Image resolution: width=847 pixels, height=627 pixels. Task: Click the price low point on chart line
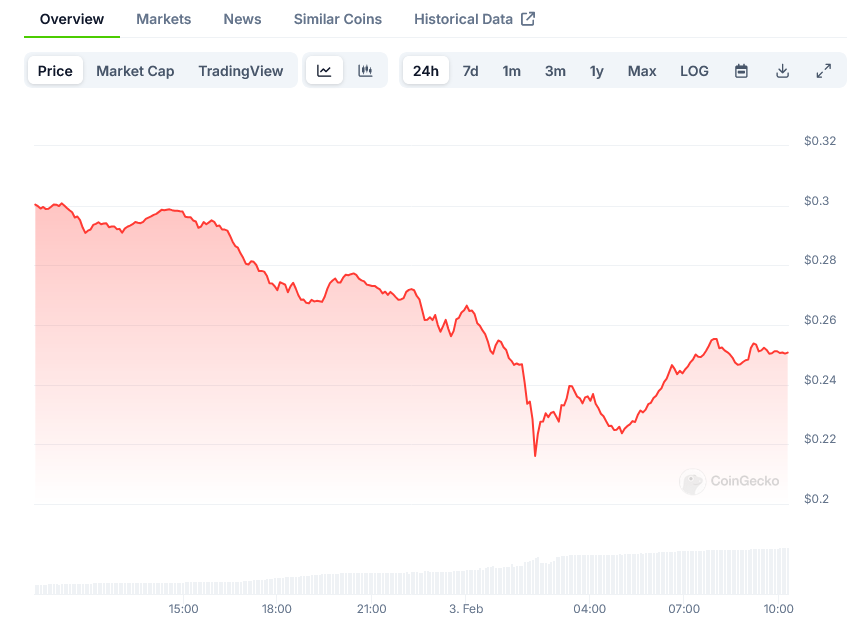click(x=535, y=456)
